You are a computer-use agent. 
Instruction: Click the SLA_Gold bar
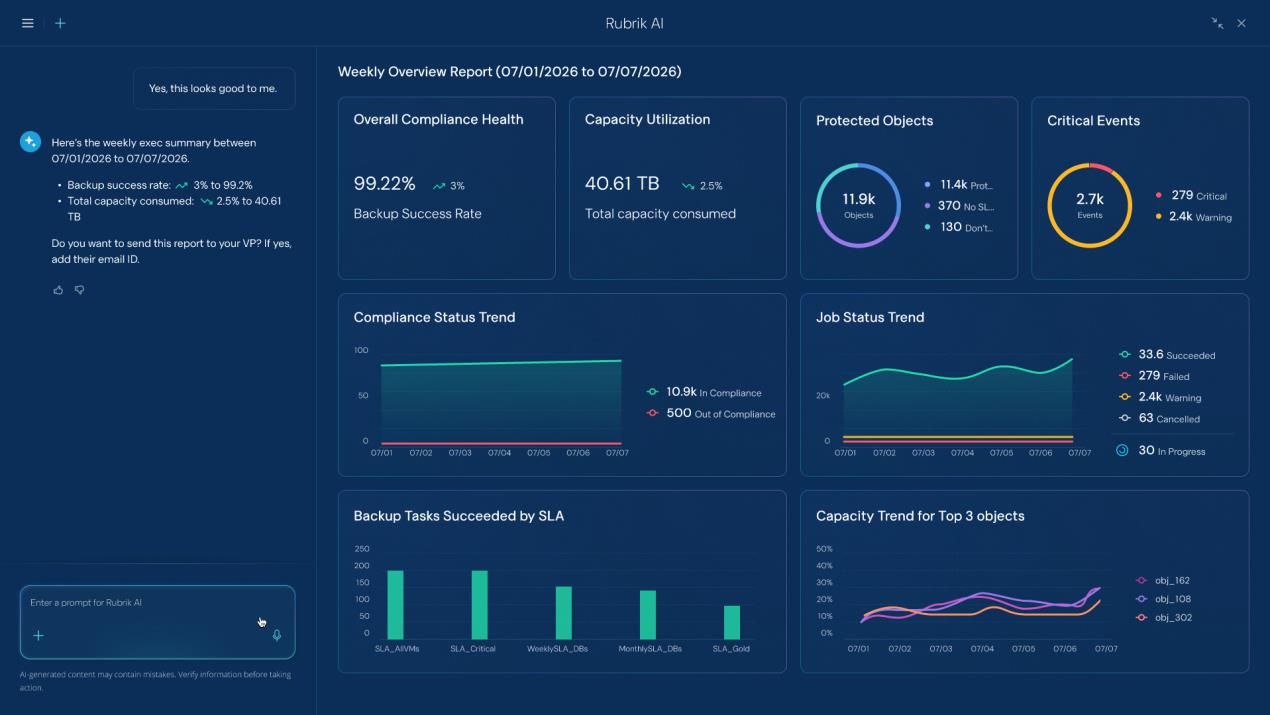pyautogui.click(x=732, y=622)
